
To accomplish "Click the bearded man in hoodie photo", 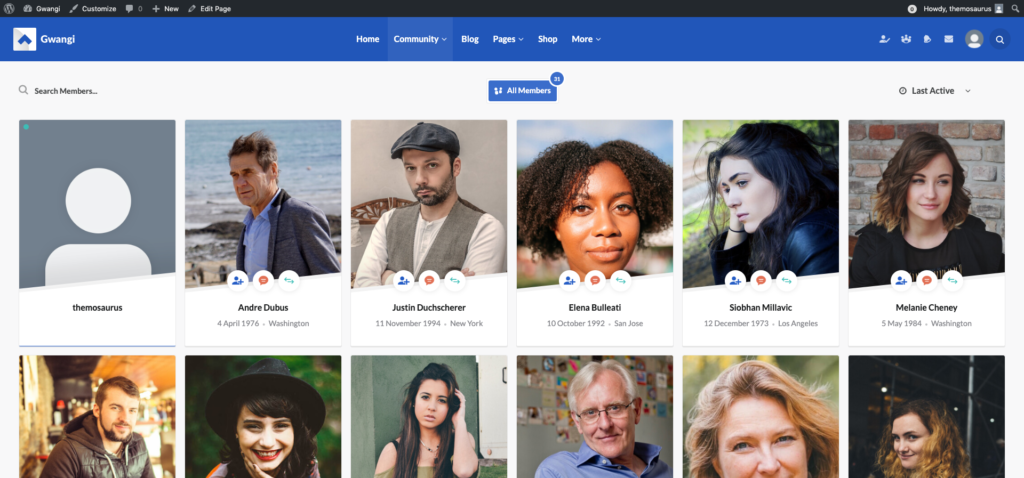I will 97,417.
